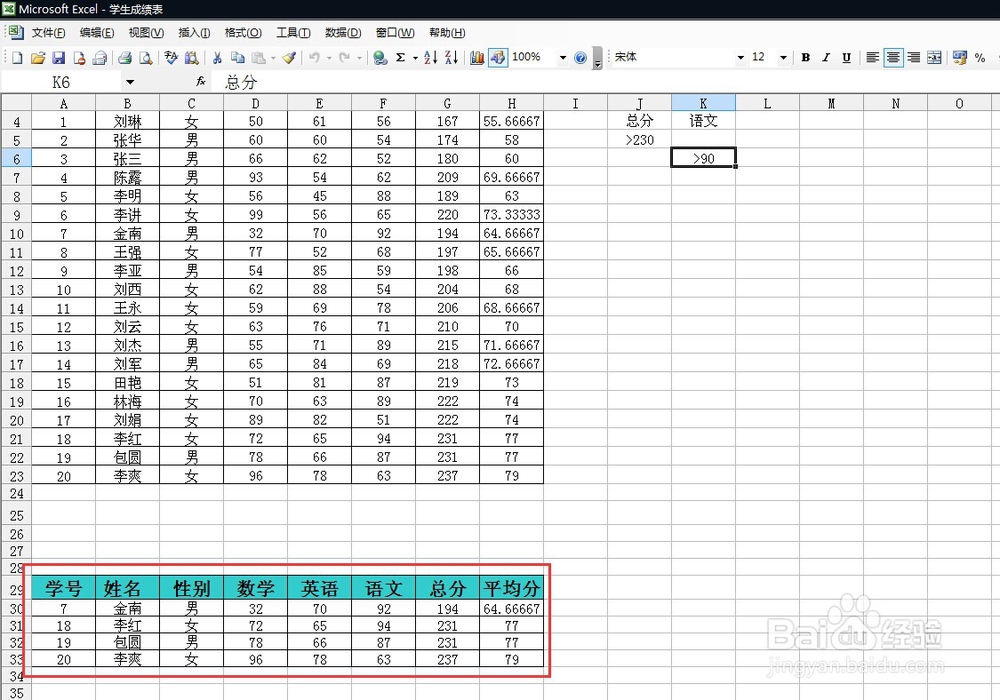The width and height of the screenshot is (1000, 700).
Task: Print the sheet with printer icon
Action: 125,58
